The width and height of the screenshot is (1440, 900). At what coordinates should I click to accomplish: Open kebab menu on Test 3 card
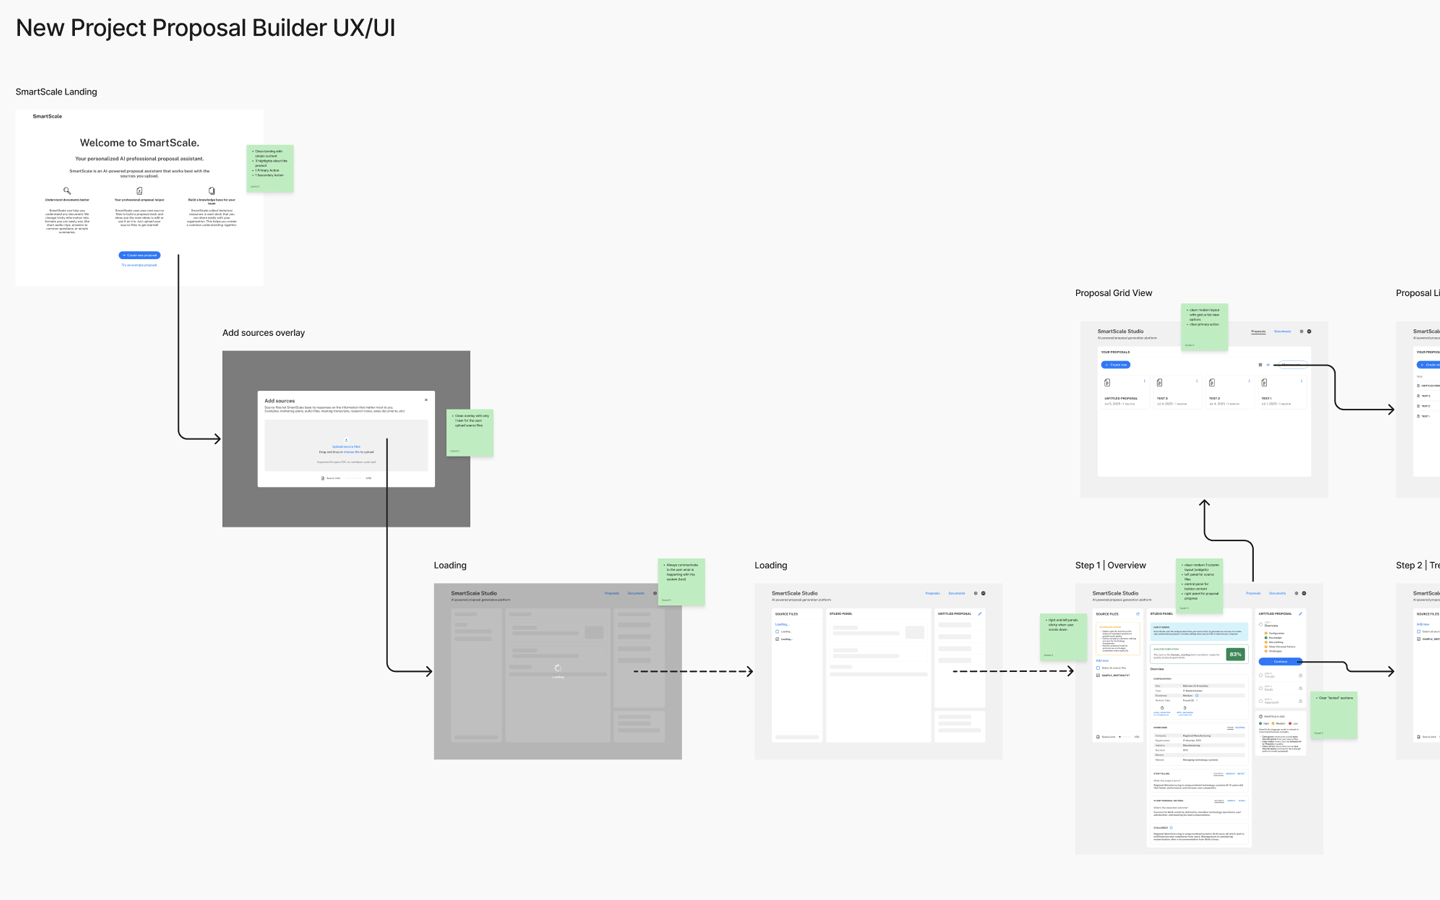point(1197,381)
